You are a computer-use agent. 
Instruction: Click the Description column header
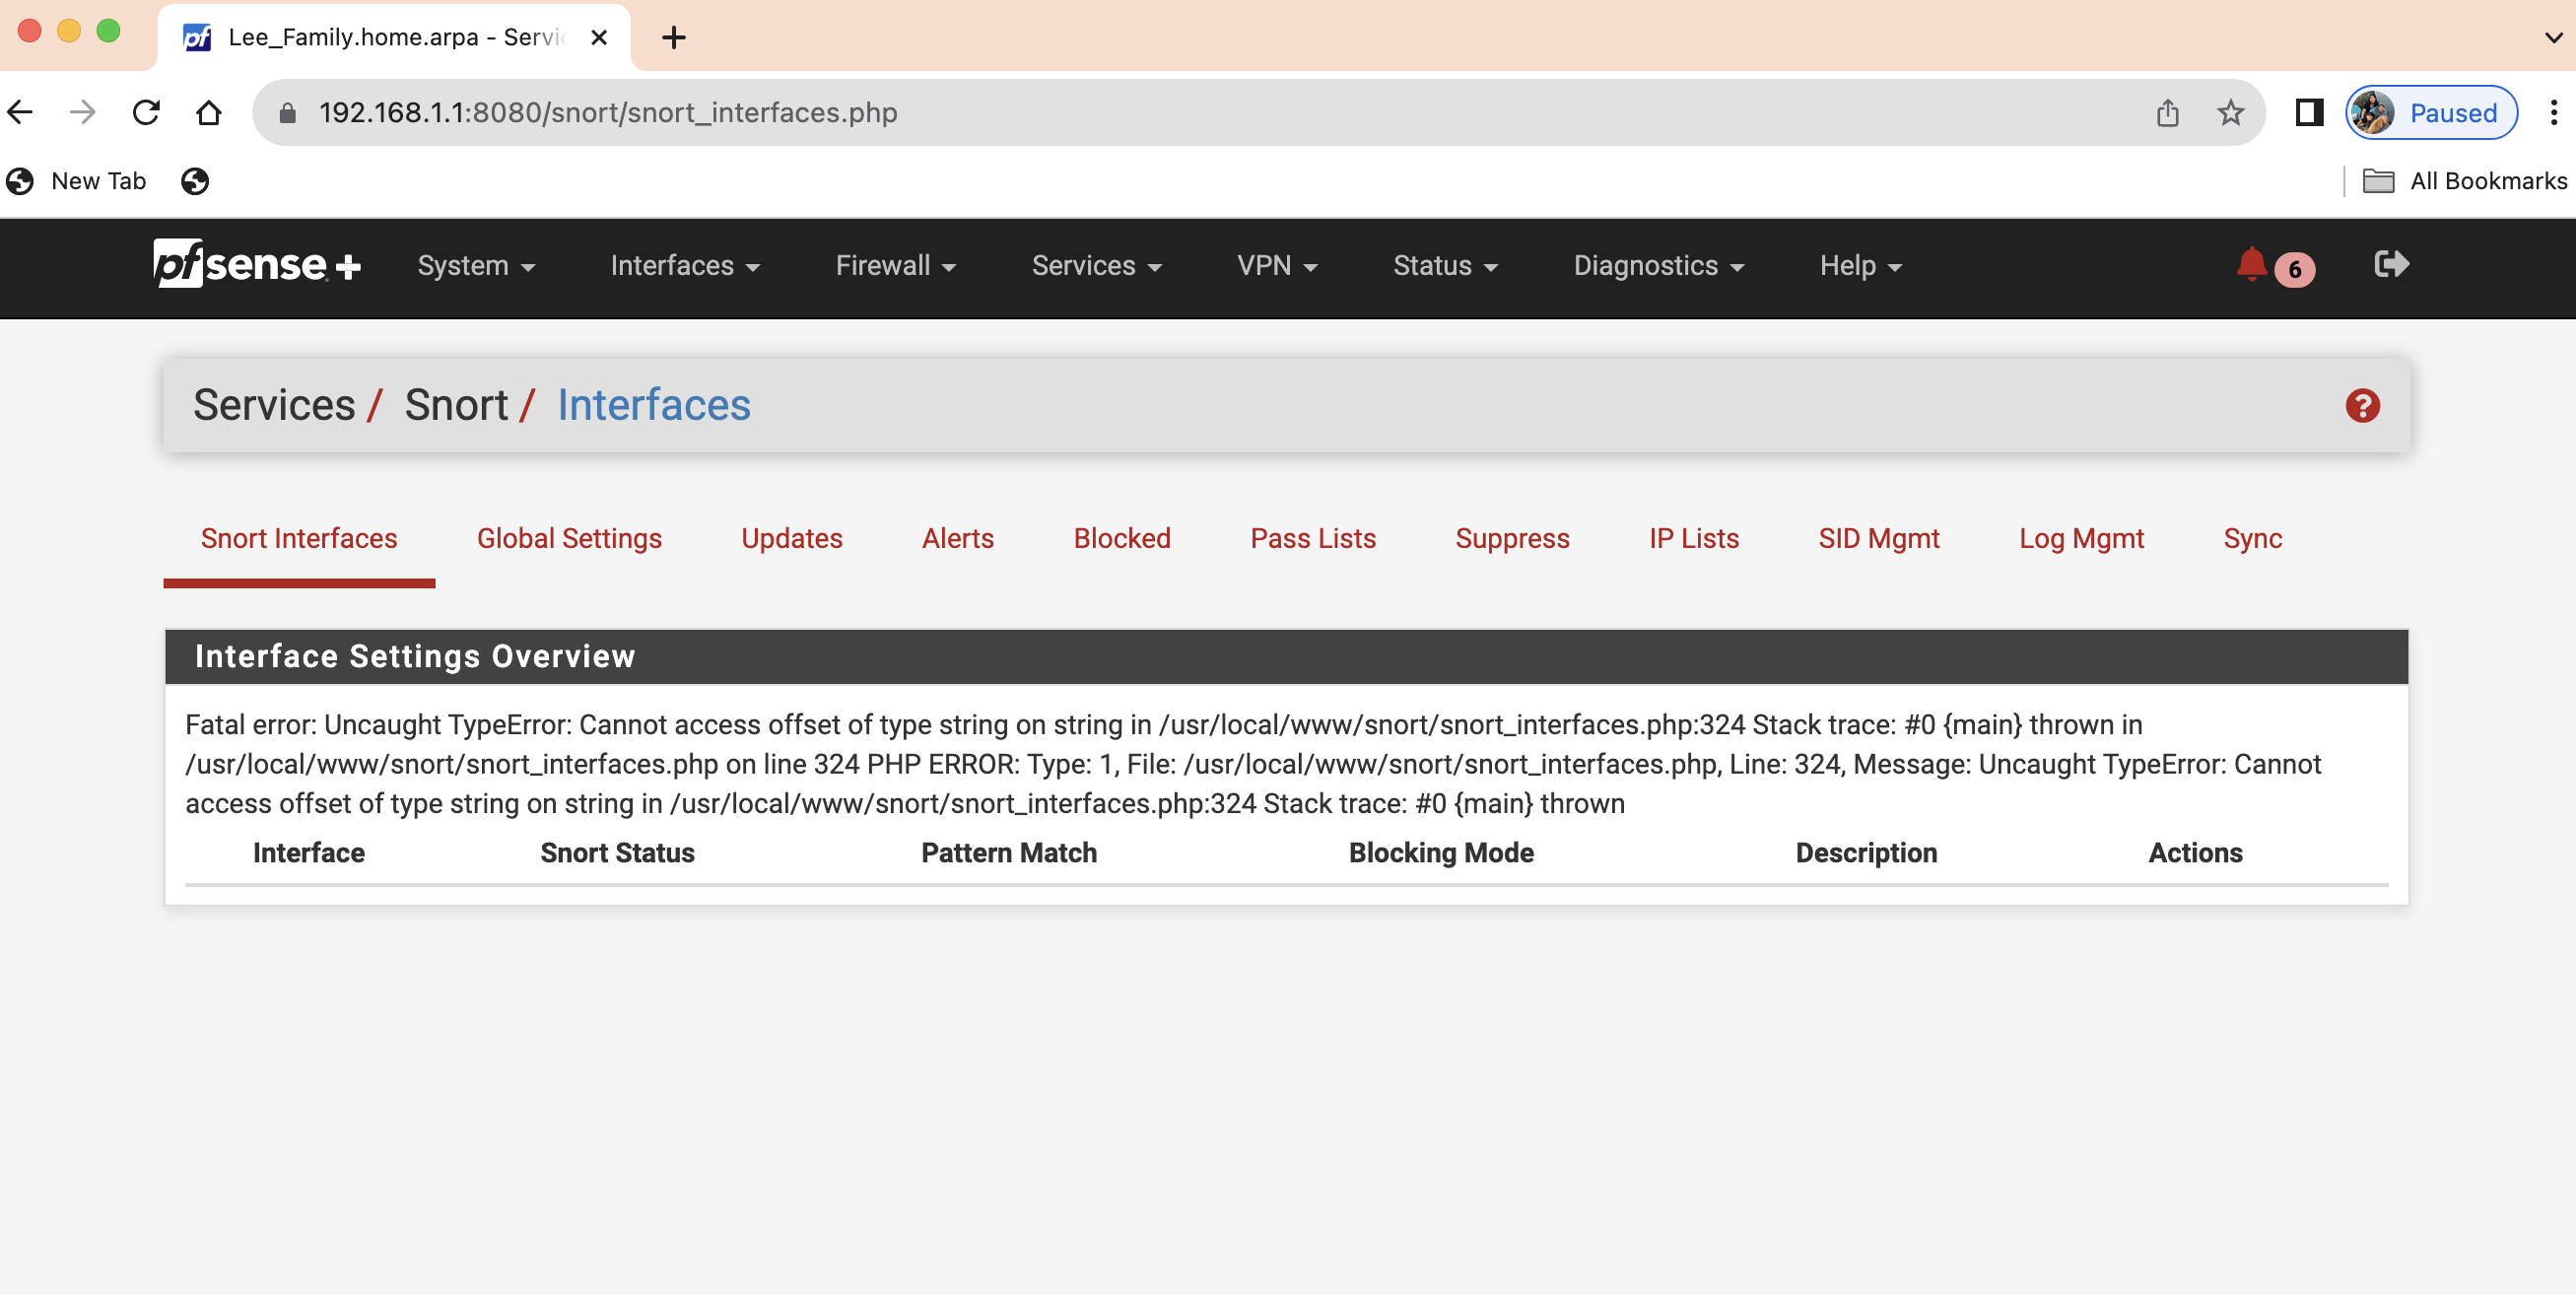[x=1866, y=853]
